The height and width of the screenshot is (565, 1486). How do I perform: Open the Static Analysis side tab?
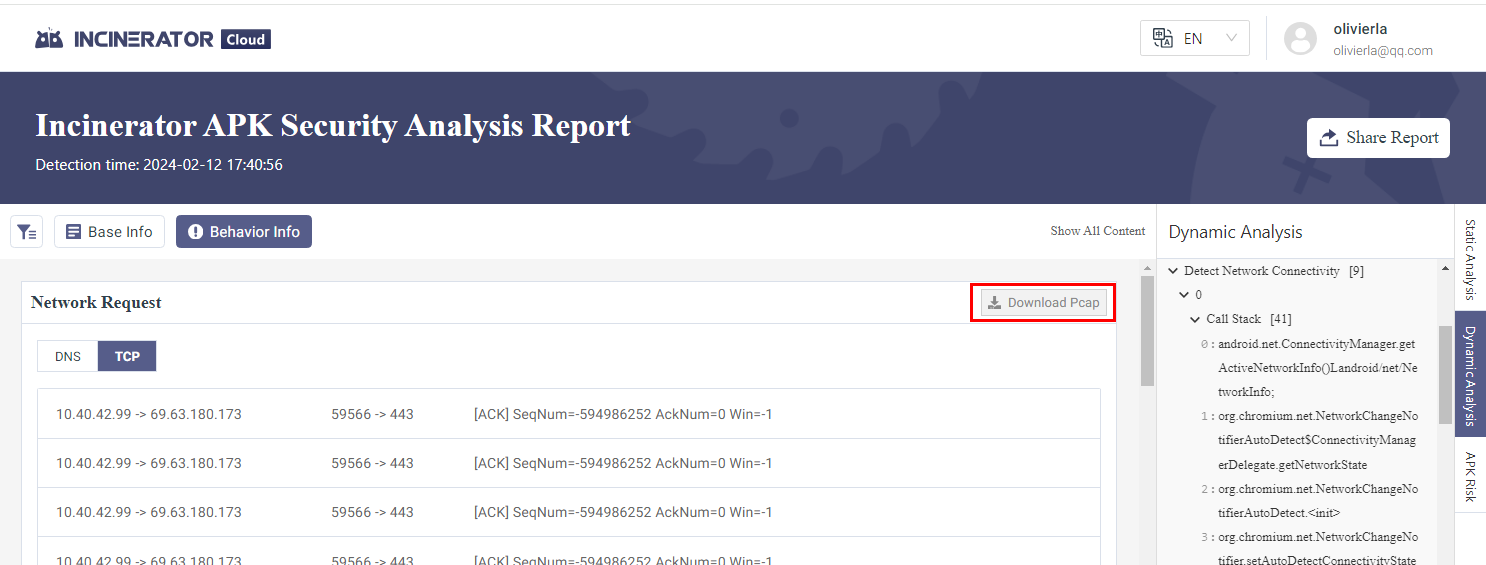point(1470,259)
